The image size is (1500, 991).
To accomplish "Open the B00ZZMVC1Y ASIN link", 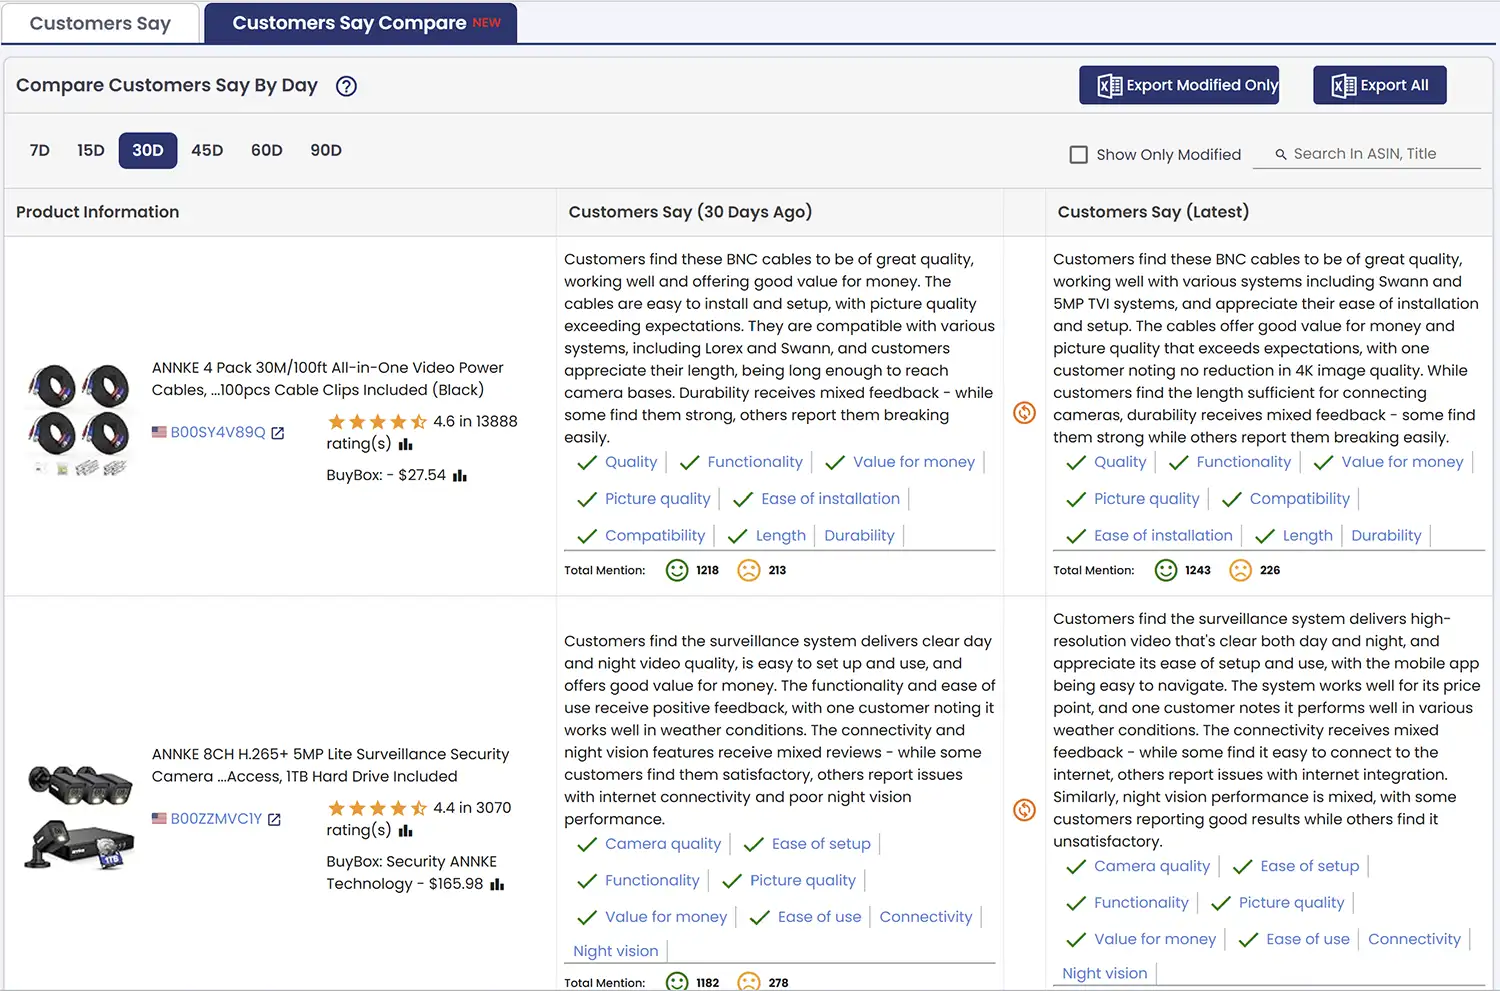I will point(216,818).
